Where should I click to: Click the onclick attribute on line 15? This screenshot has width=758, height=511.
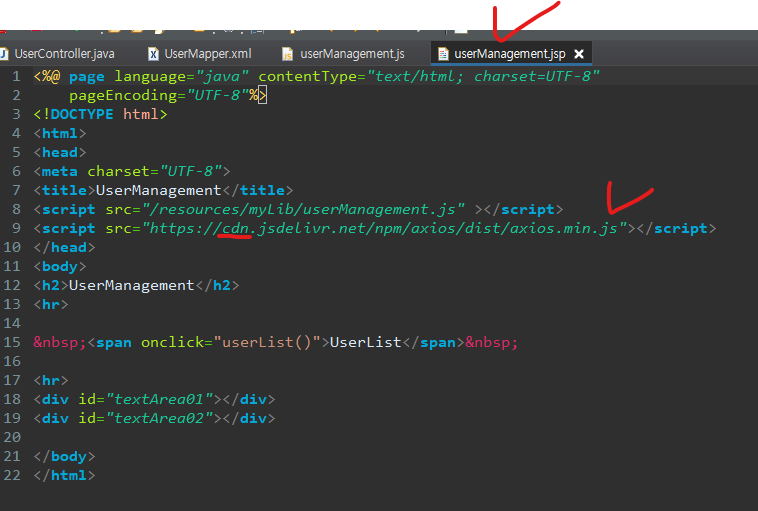coord(173,342)
